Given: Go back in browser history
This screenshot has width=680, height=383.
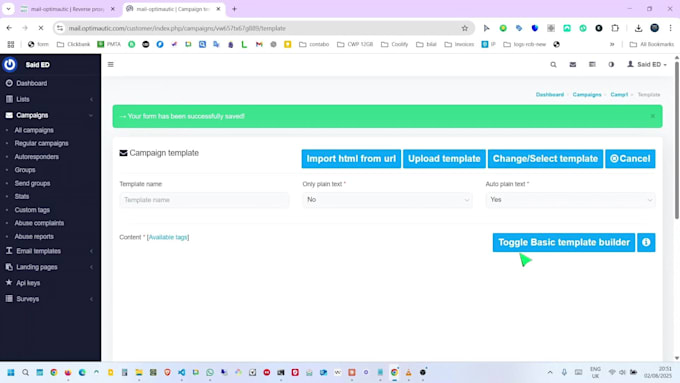Looking at the screenshot, I should coord(9,28).
